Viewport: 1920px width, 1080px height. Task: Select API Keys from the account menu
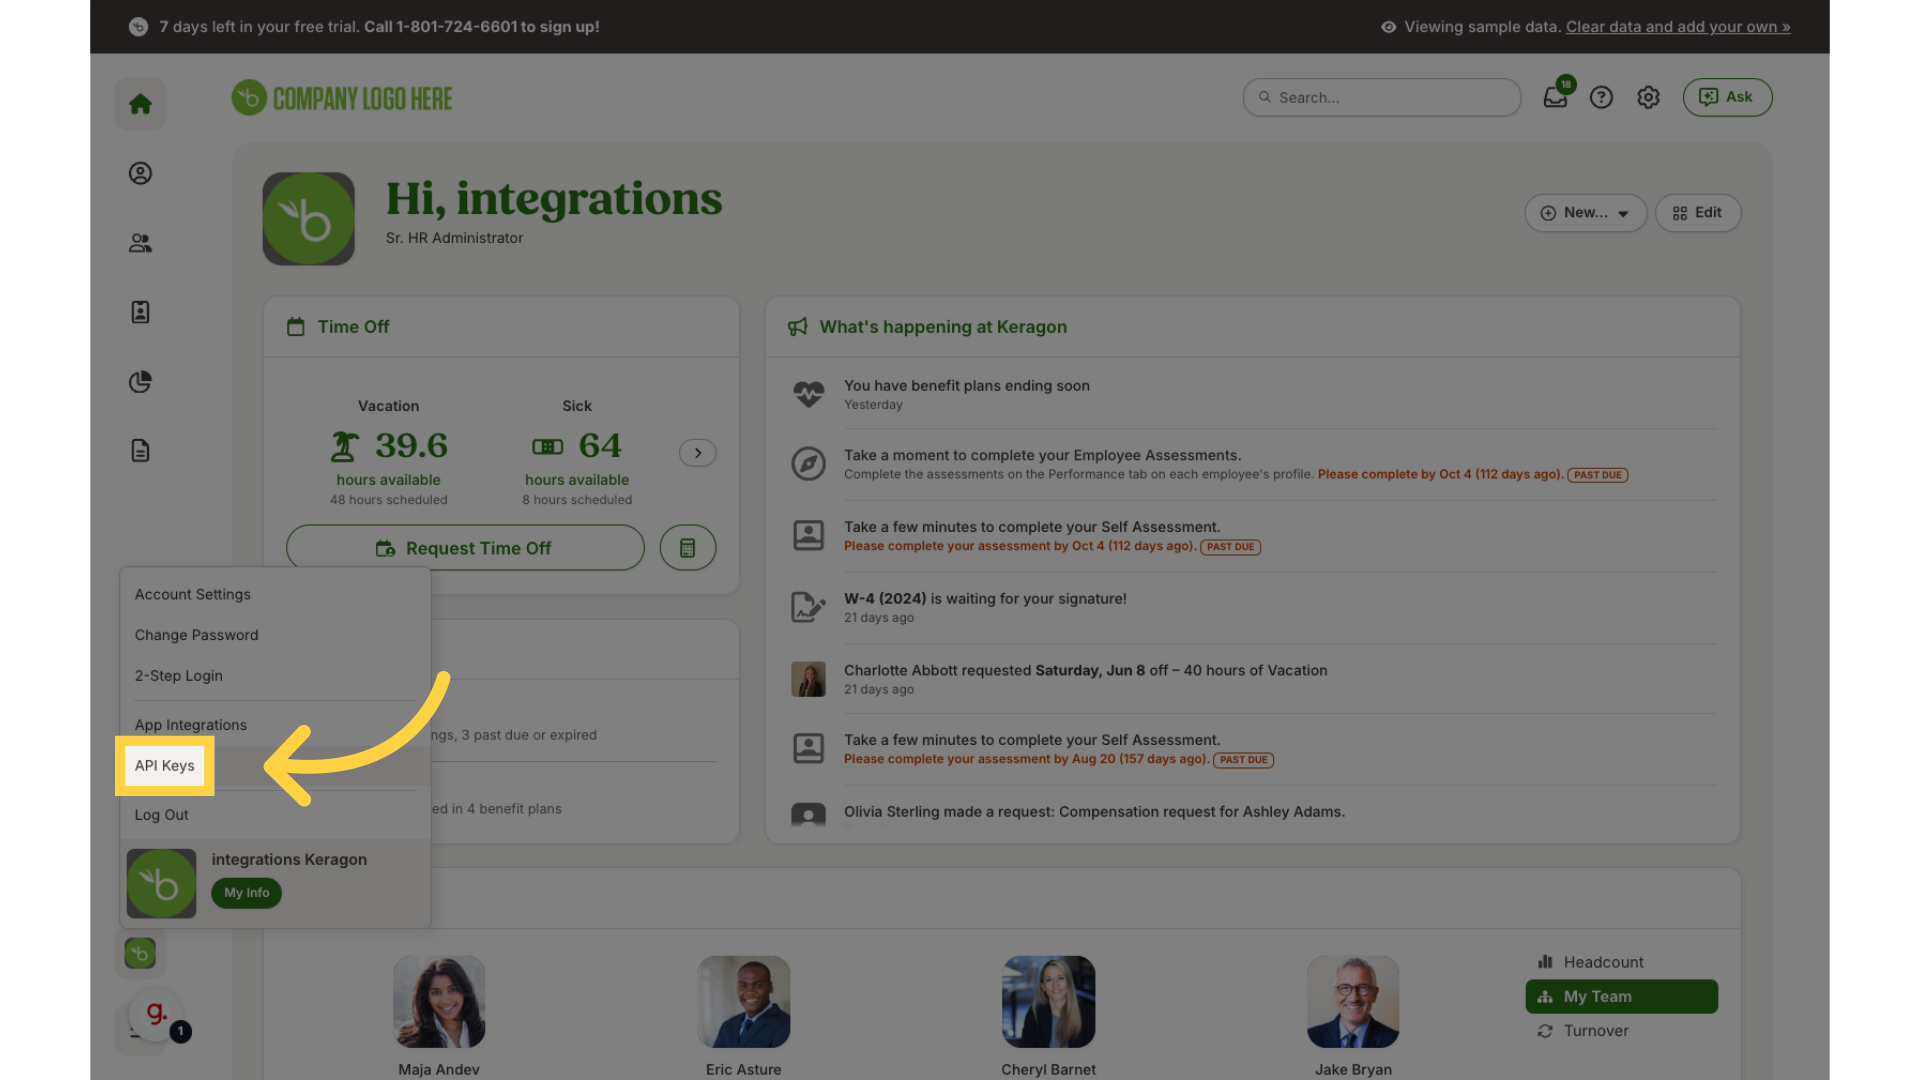(x=164, y=765)
